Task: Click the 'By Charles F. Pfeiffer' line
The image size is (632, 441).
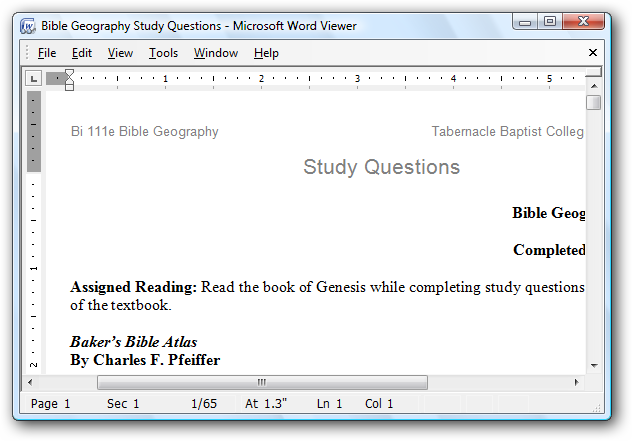Action: (145, 360)
